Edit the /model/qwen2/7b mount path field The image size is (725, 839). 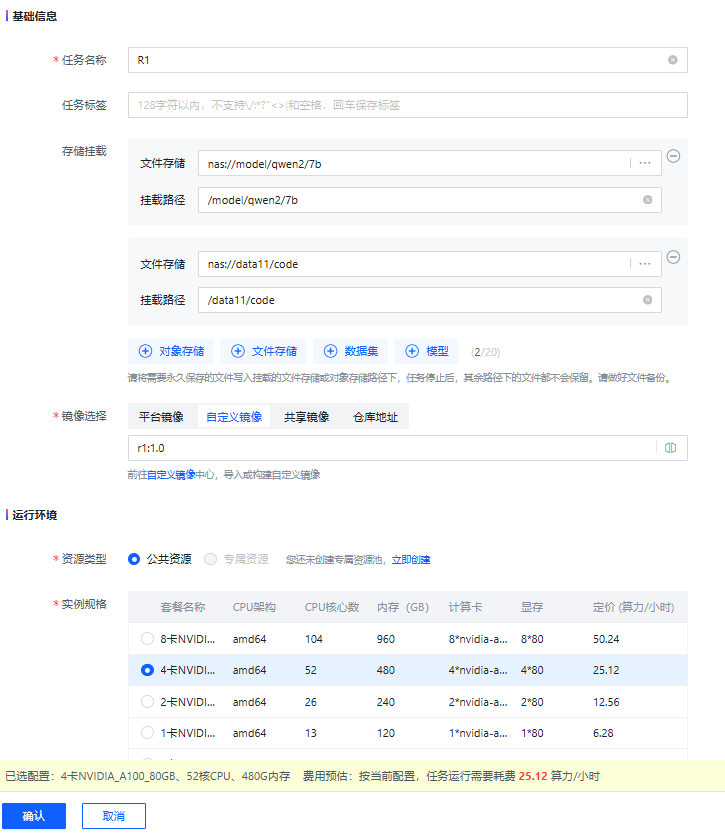pos(430,200)
